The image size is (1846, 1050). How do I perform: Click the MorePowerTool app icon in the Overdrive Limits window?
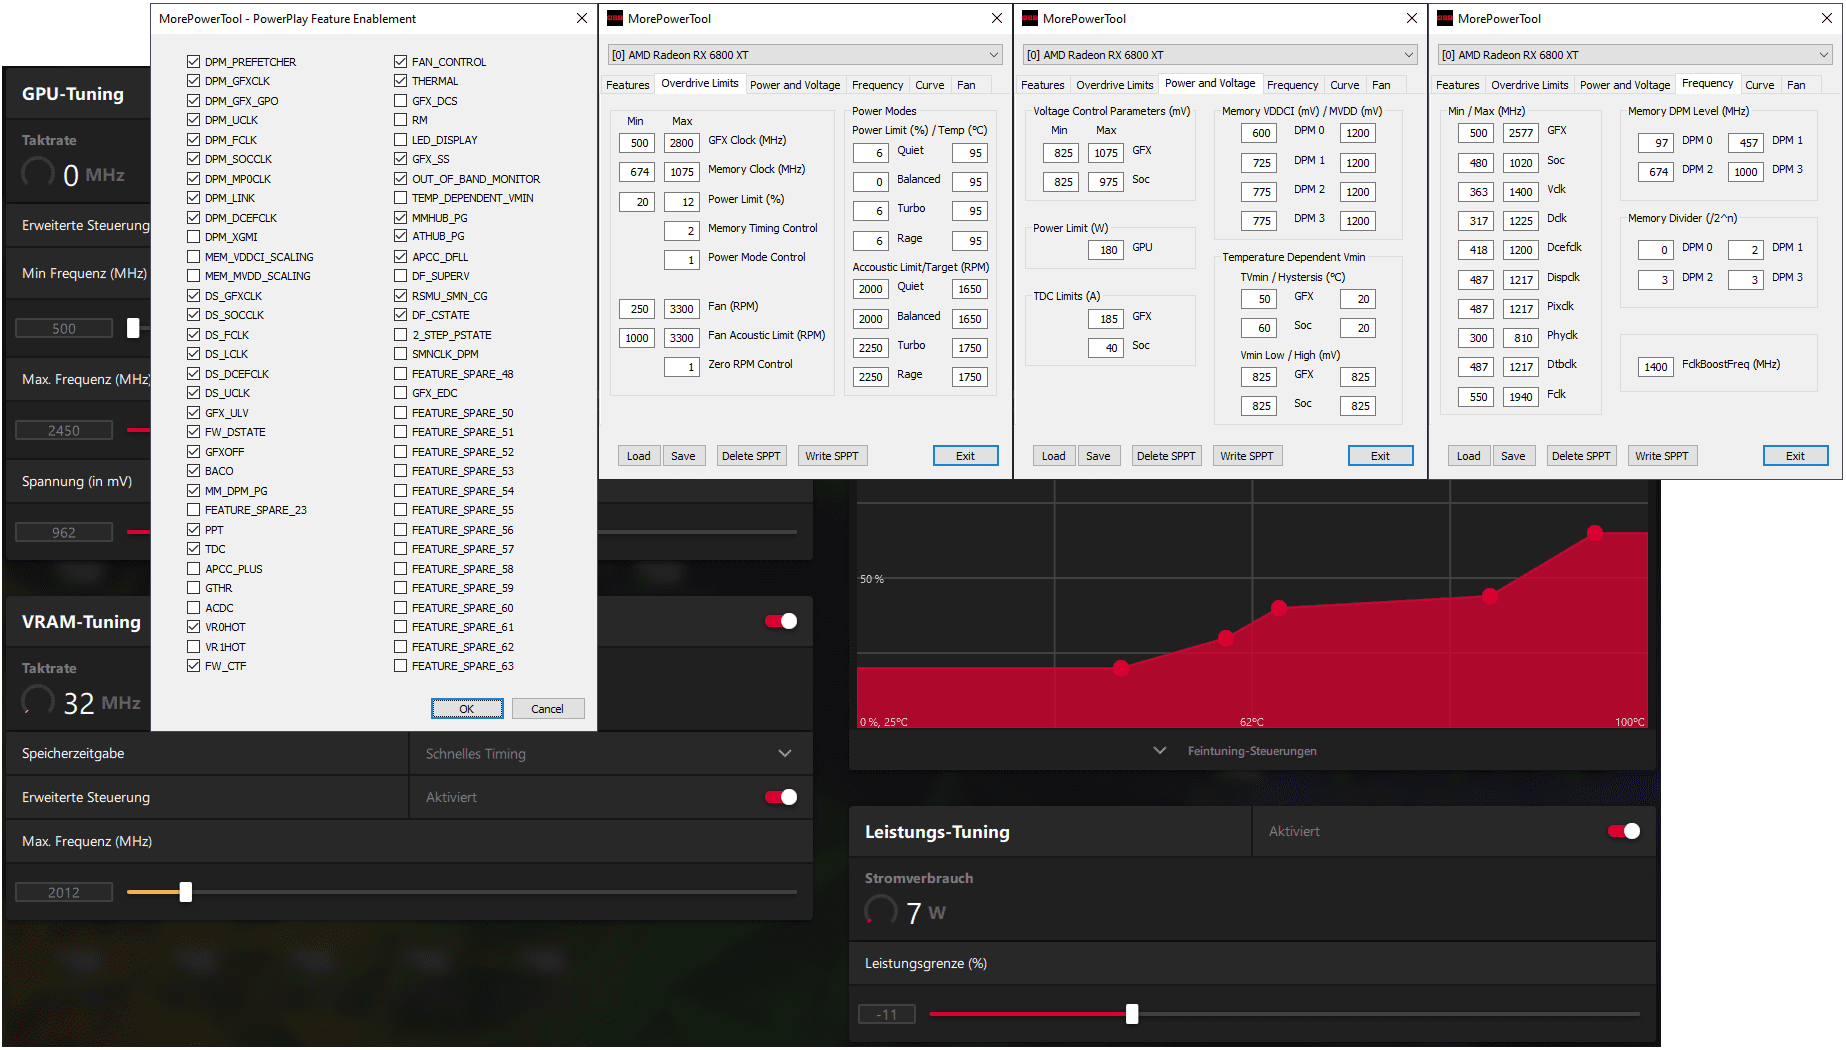[x=615, y=18]
